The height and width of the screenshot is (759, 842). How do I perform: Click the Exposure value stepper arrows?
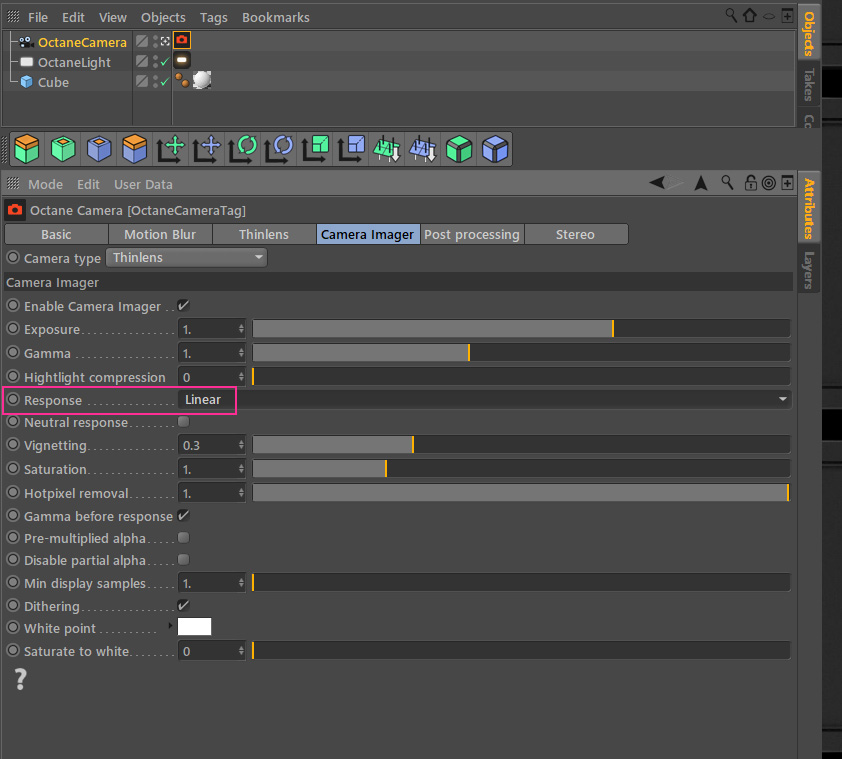tap(241, 329)
